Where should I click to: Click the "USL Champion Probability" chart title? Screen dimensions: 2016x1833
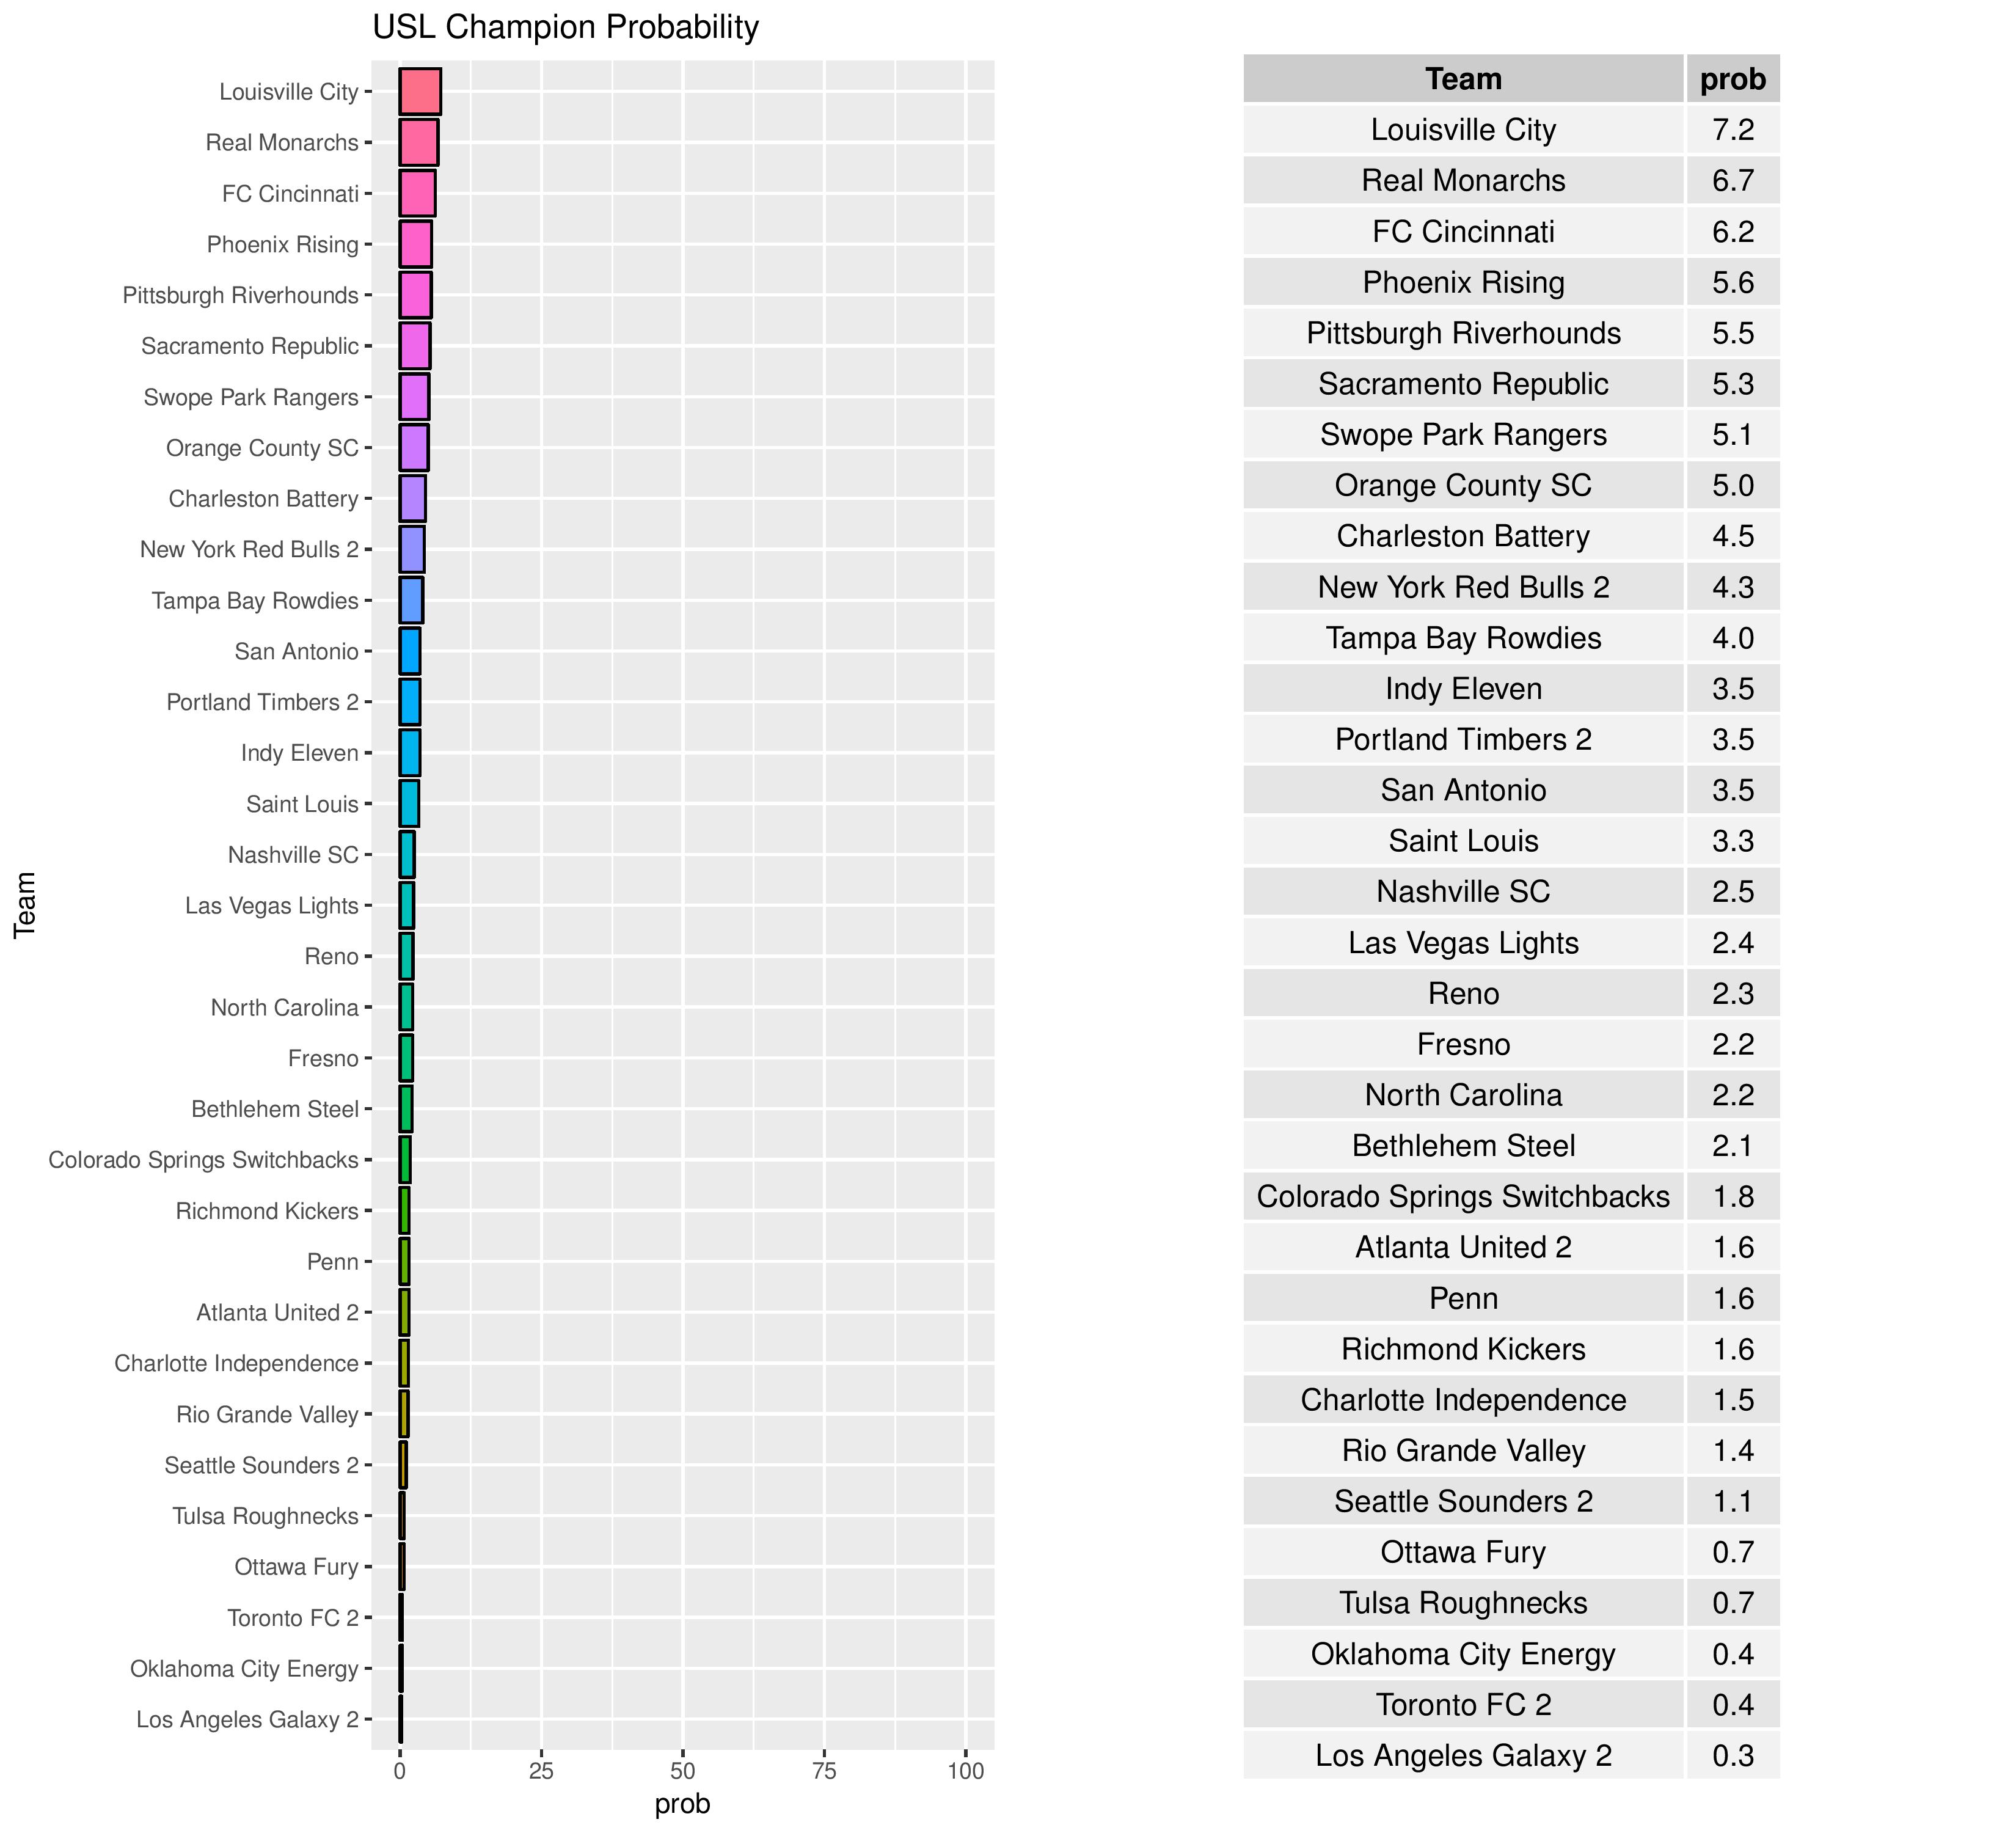pos(565,28)
